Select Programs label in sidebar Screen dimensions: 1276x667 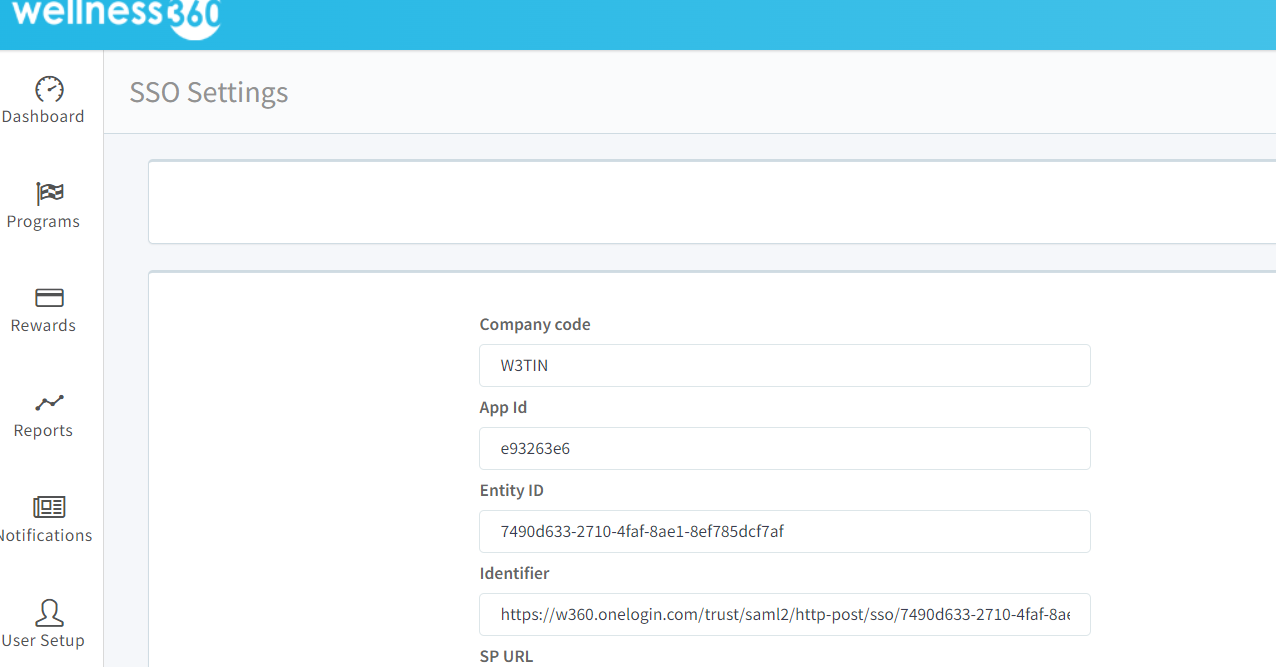tap(43, 222)
